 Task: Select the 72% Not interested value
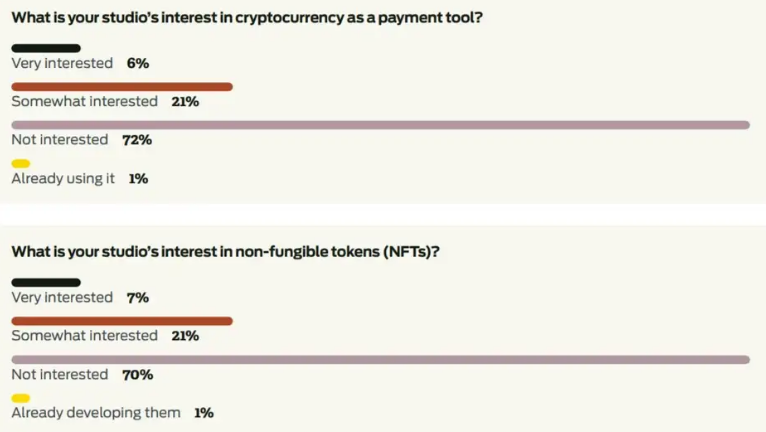click(137, 140)
